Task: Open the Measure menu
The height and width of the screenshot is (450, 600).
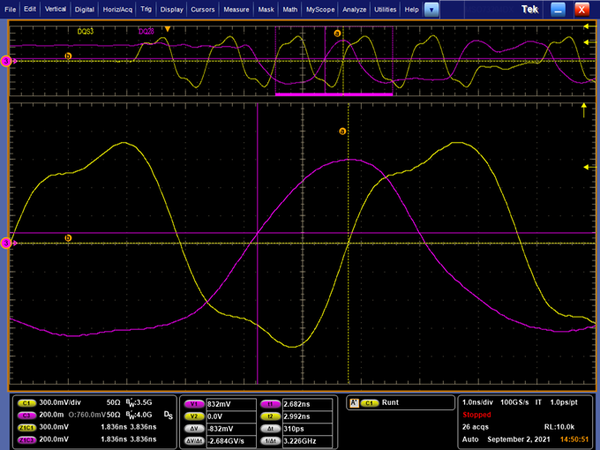Action: (237, 9)
